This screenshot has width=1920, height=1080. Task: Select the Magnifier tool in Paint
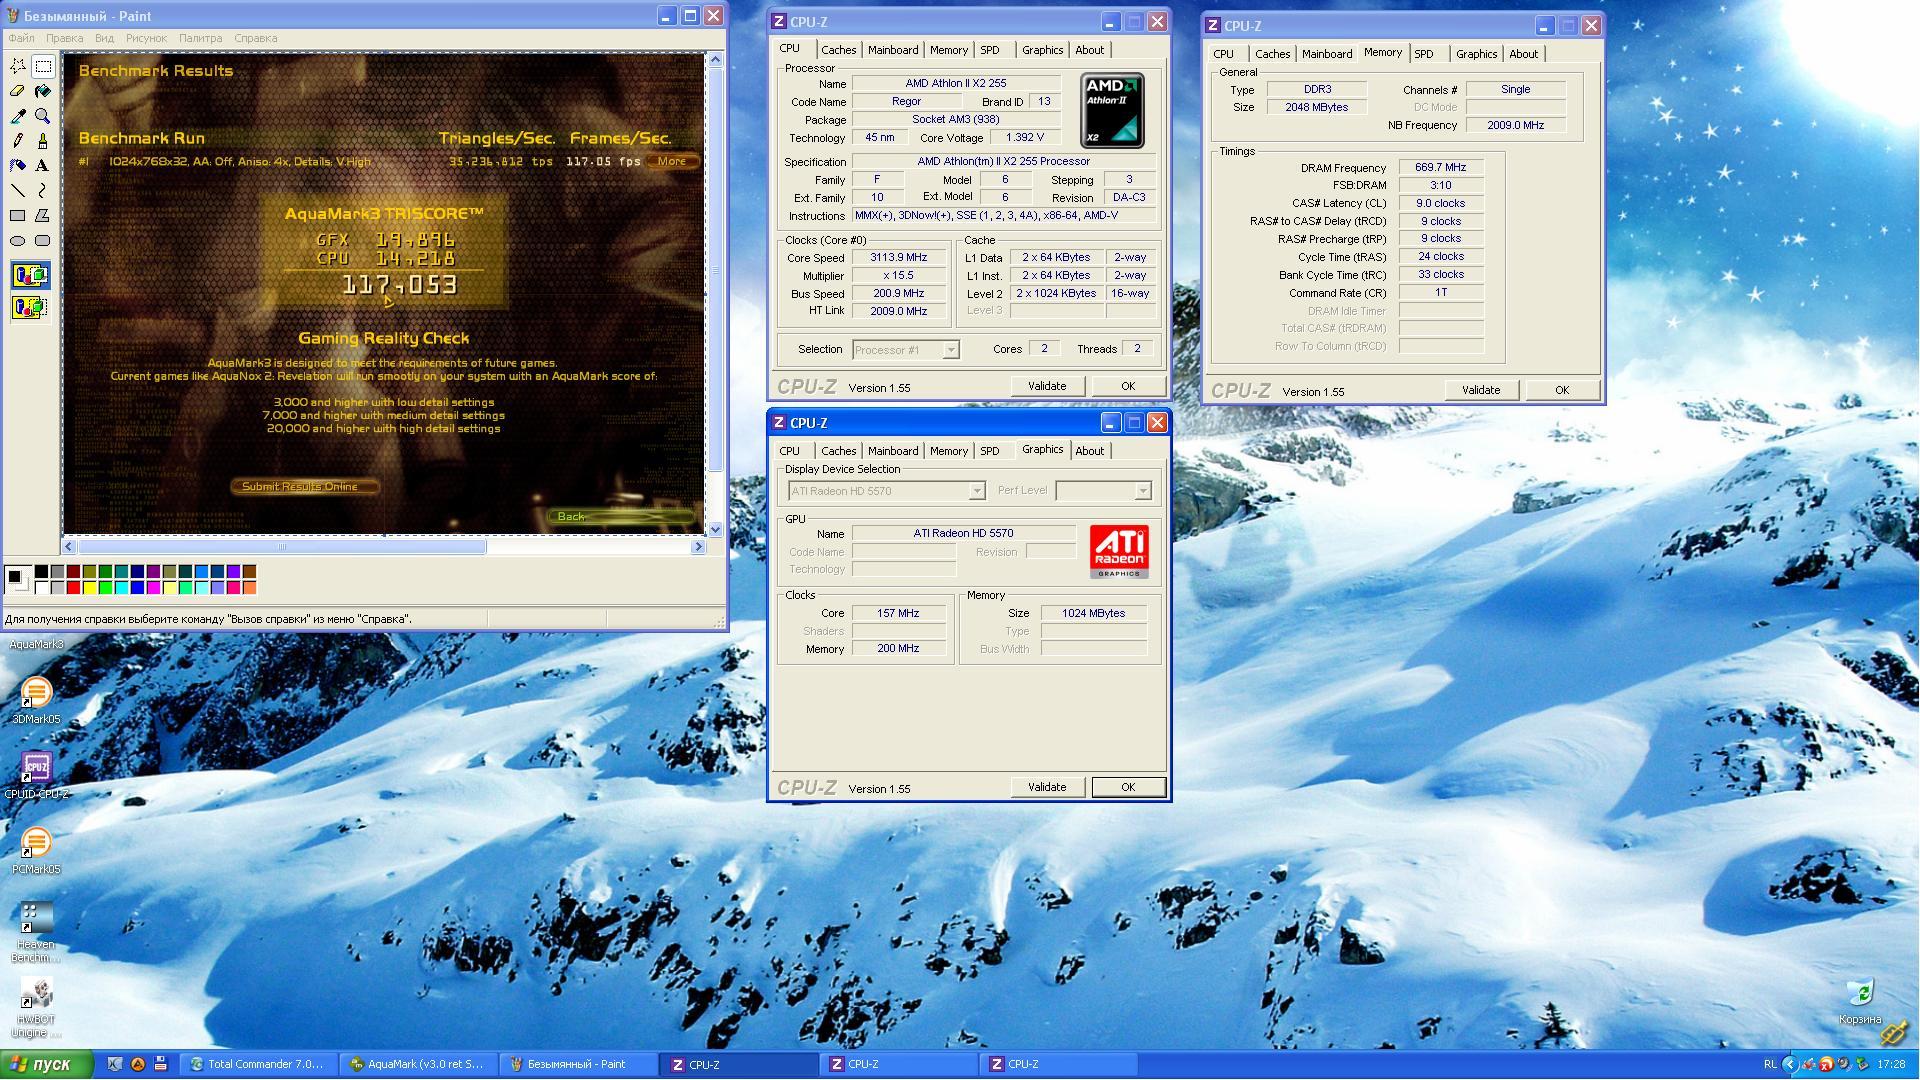[43, 116]
